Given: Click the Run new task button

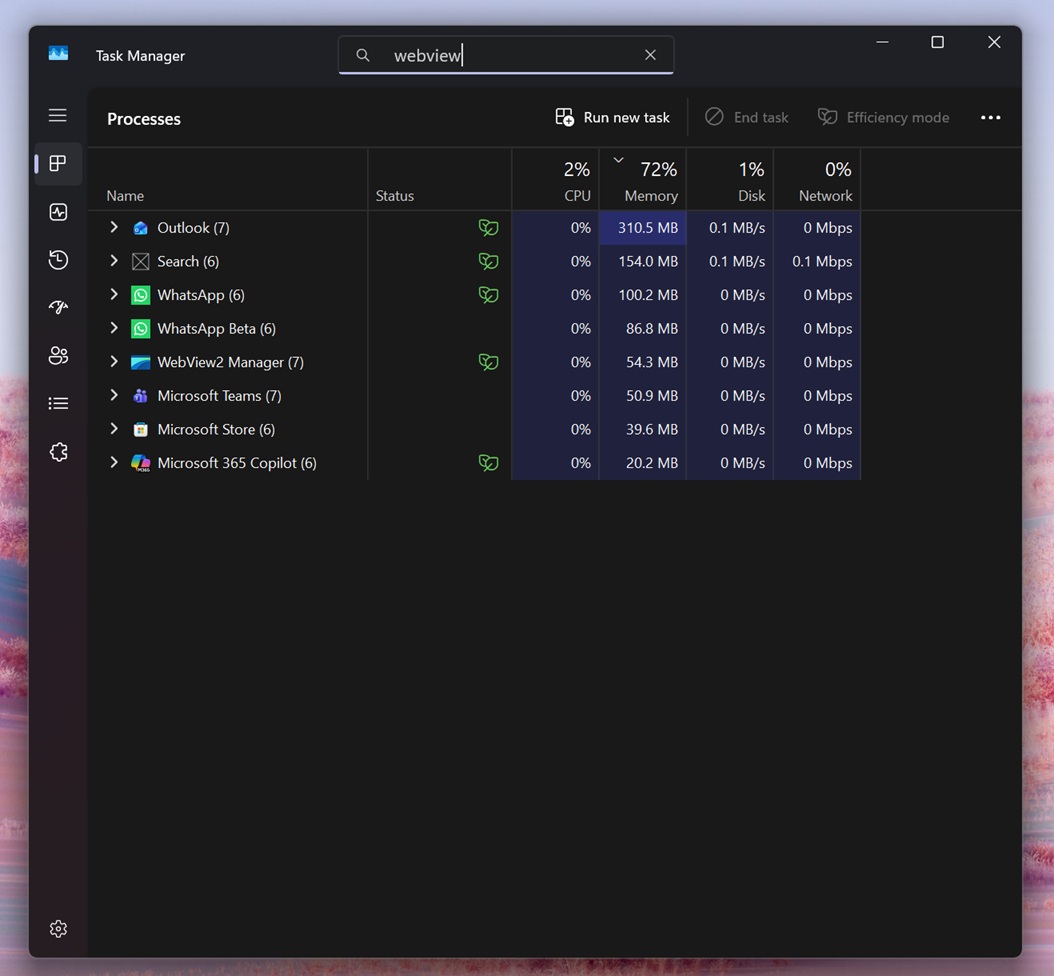Looking at the screenshot, I should pos(611,117).
